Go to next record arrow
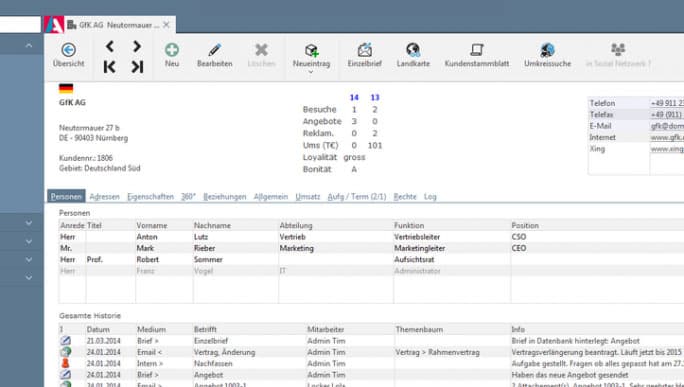 [137, 46]
